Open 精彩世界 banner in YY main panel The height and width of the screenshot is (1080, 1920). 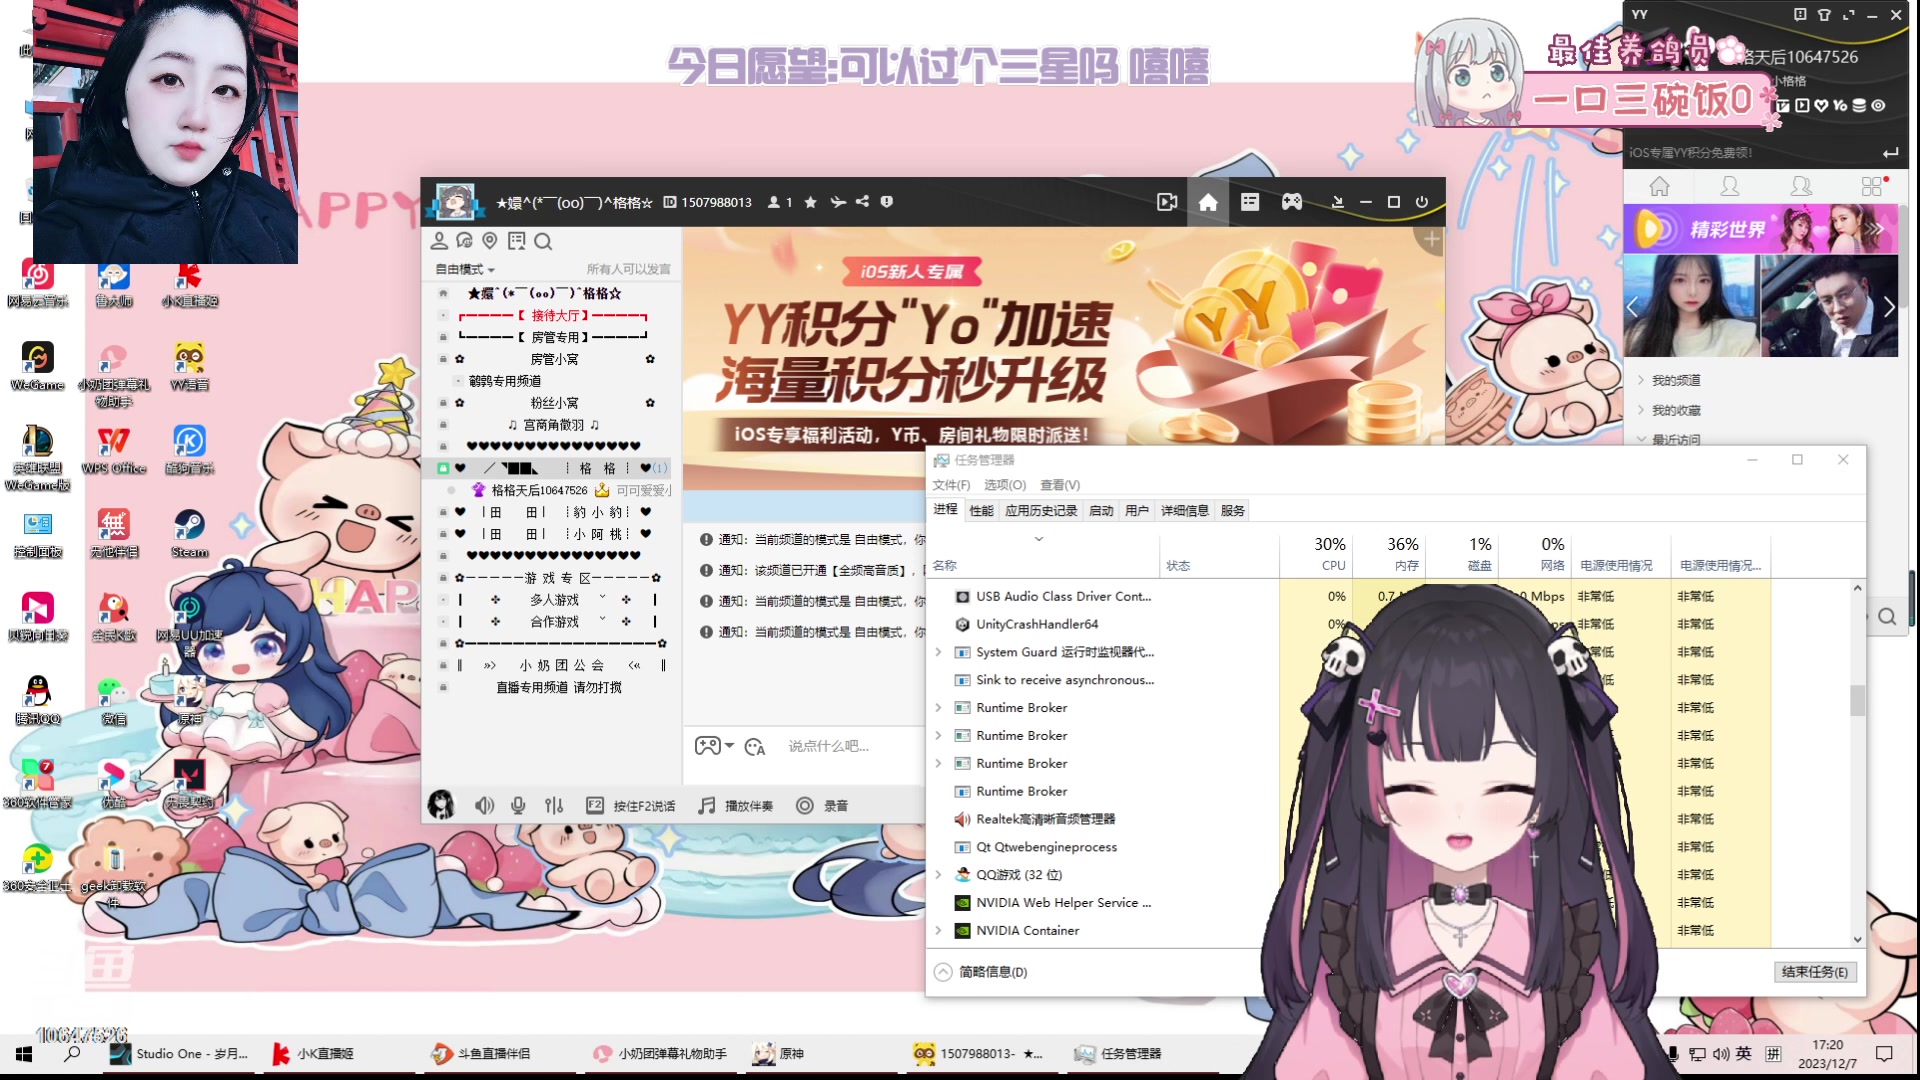[1760, 229]
